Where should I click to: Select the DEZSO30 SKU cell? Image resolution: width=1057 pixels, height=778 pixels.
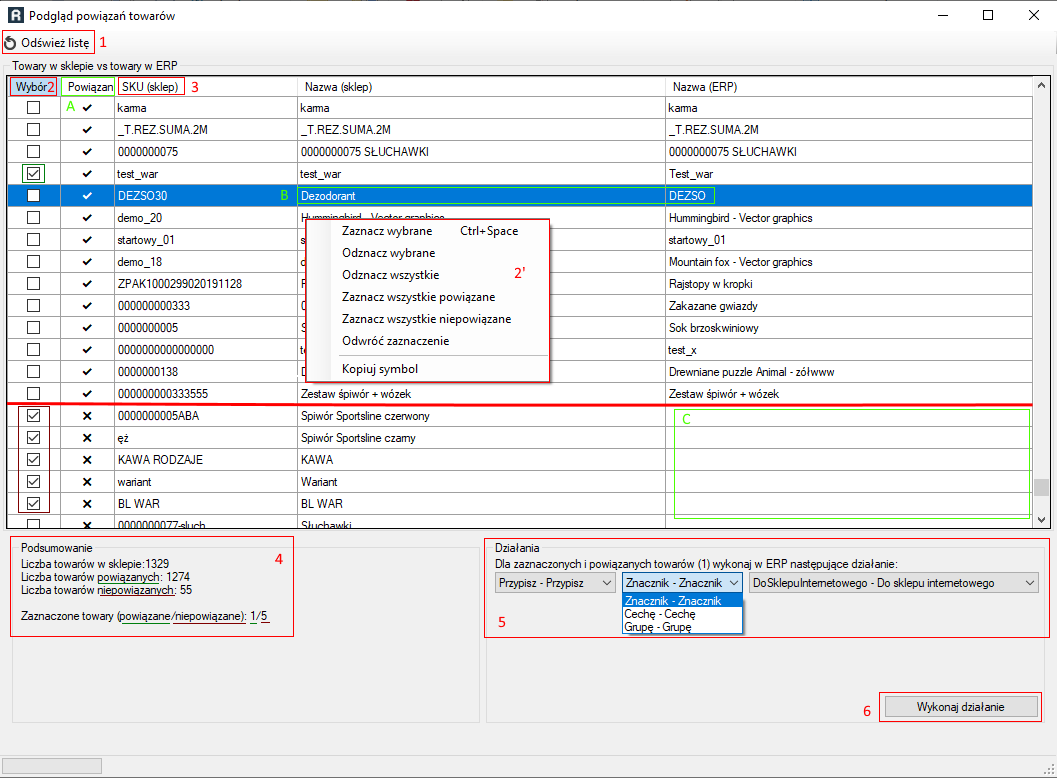click(x=206, y=196)
